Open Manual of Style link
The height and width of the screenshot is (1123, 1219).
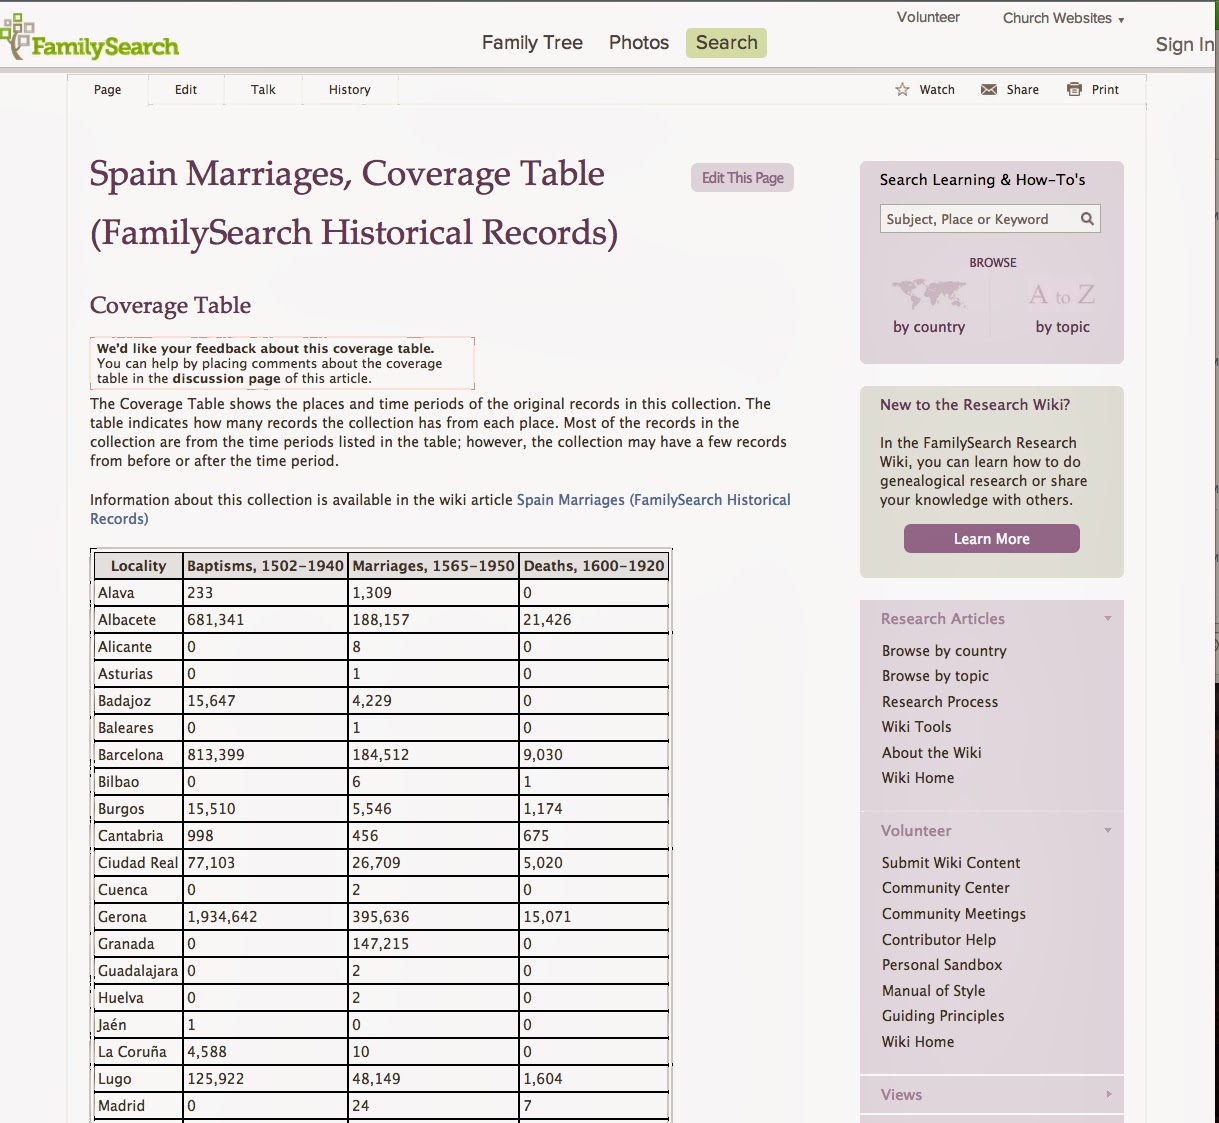tap(933, 991)
